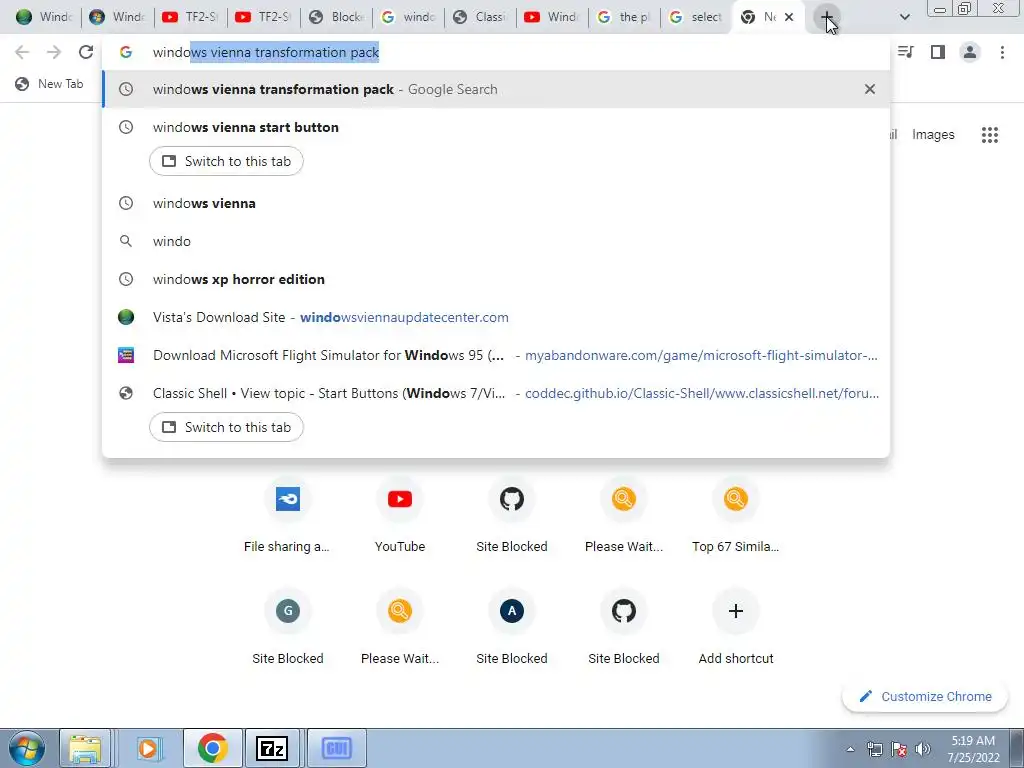Switch to the windo Google tab
Image resolution: width=1024 pixels, height=768 pixels.
coord(408,17)
